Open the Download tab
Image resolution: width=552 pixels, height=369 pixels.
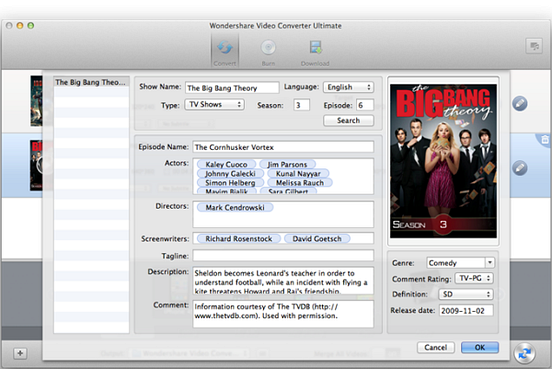pos(315,52)
